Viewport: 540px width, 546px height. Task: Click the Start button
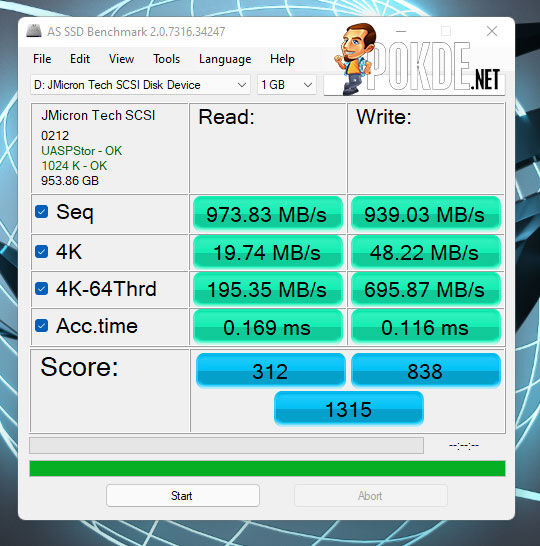tap(182, 496)
